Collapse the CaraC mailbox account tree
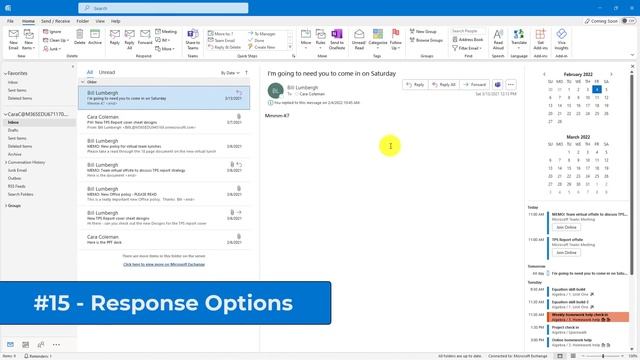640x360 pixels. (5, 114)
